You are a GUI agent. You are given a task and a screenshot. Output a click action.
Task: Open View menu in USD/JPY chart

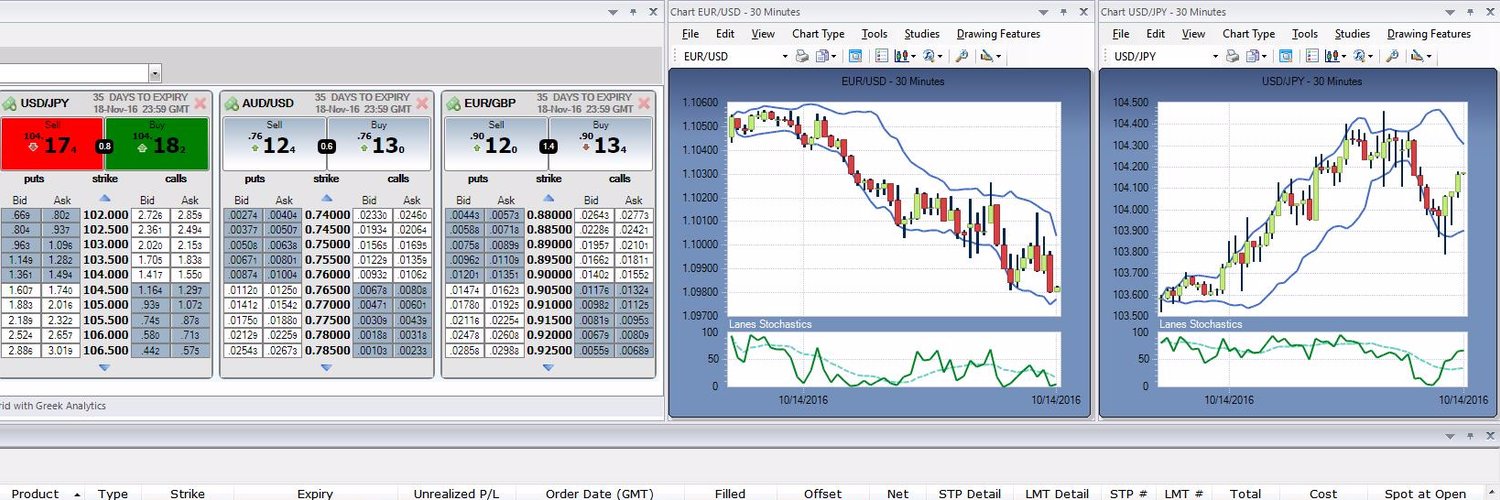tap(1193, 34)
